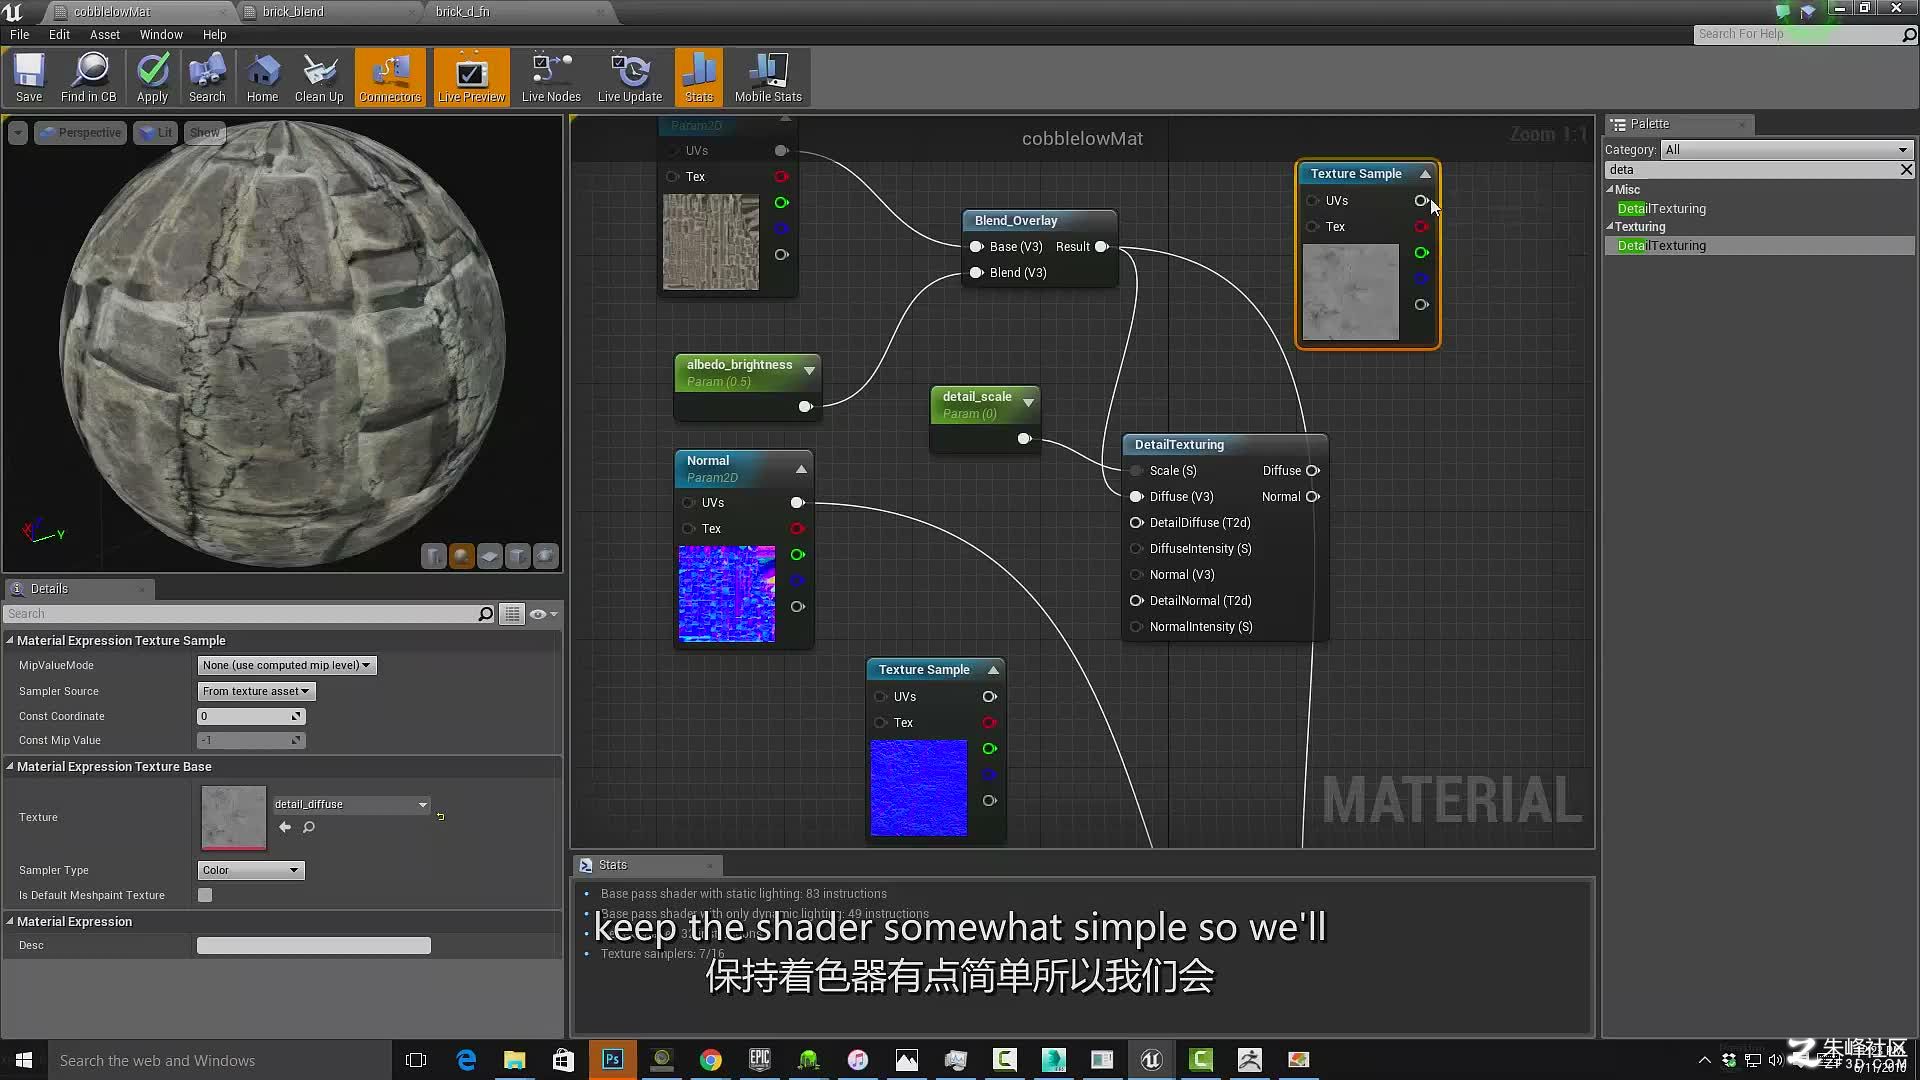Run Clean Up on the graph
This screenshot has height=1080, width=1920.
point(319,78)
